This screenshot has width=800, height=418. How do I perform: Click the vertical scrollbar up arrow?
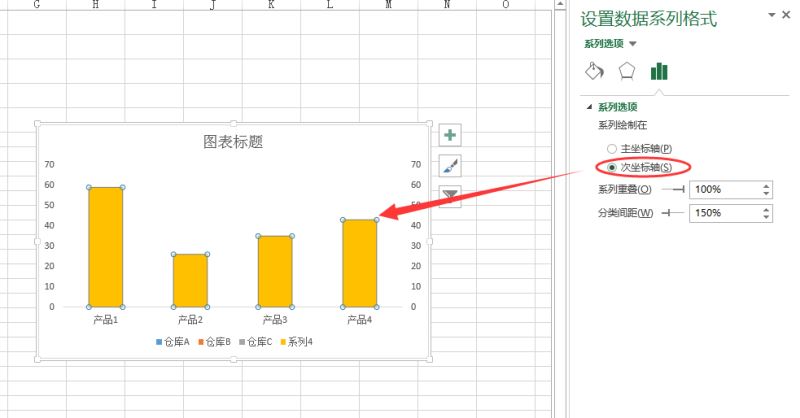(560, 4)
